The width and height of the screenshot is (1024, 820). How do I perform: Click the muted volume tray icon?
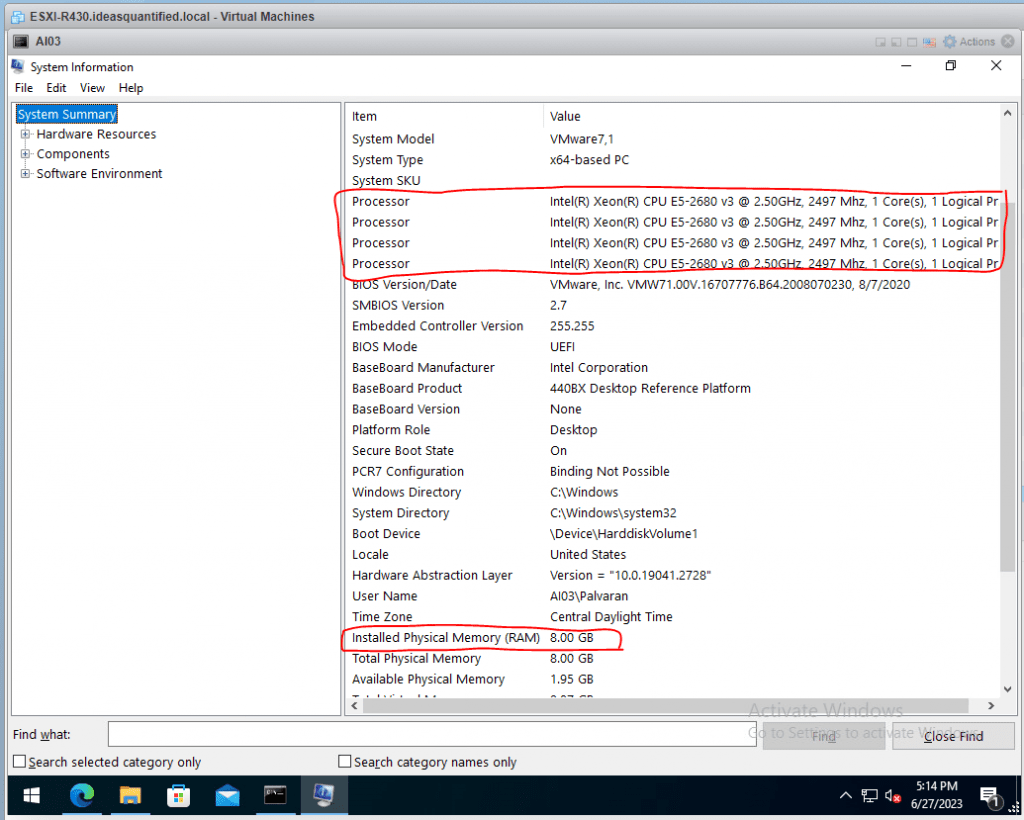click(x=893, y=795)
